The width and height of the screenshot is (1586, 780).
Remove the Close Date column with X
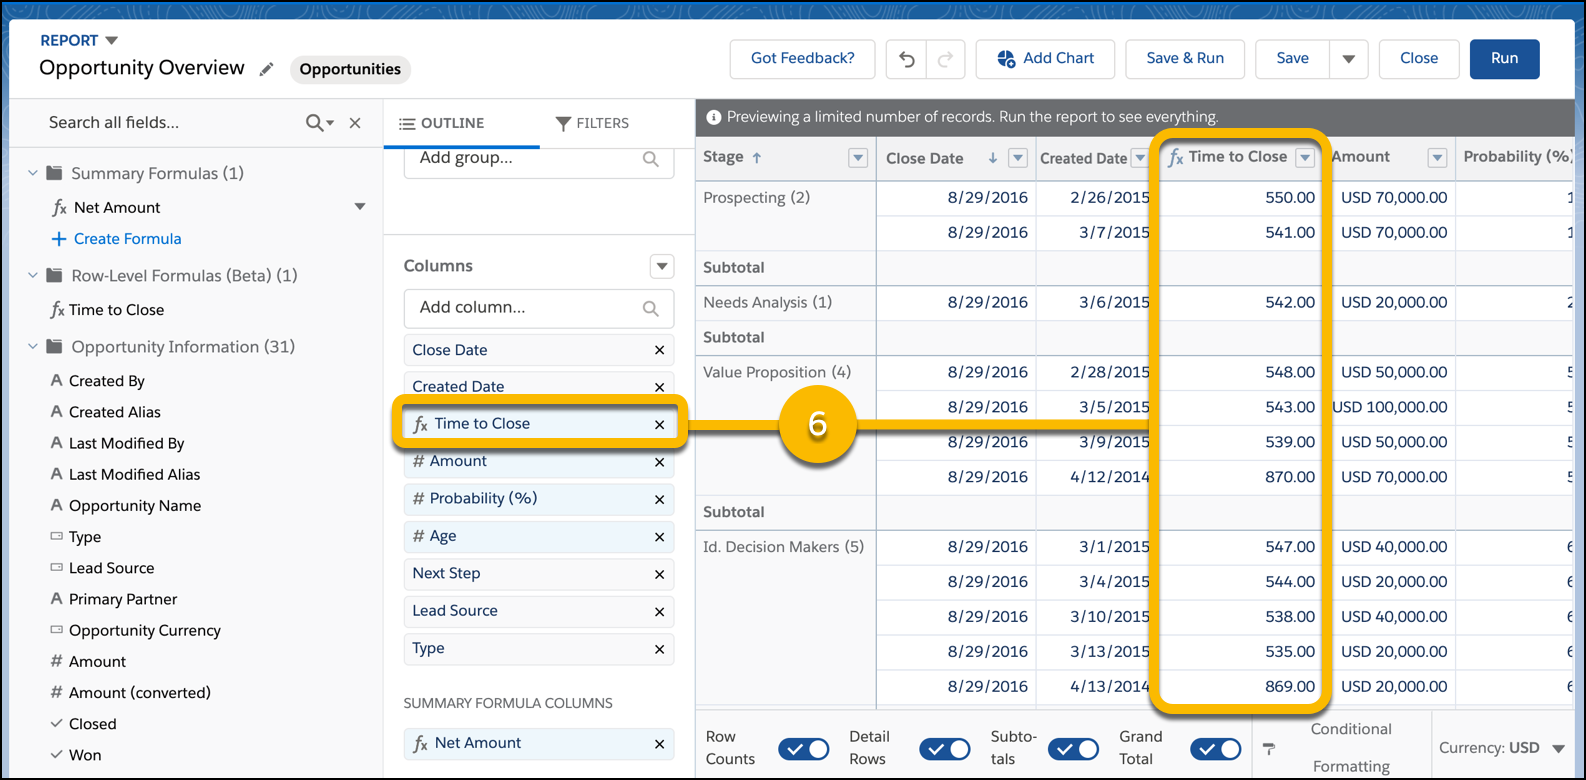(659, 350)
